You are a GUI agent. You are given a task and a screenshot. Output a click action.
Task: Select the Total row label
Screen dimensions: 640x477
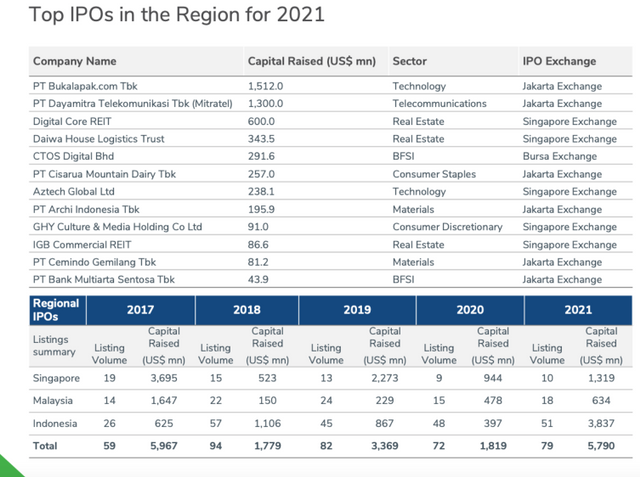[47, 446]
